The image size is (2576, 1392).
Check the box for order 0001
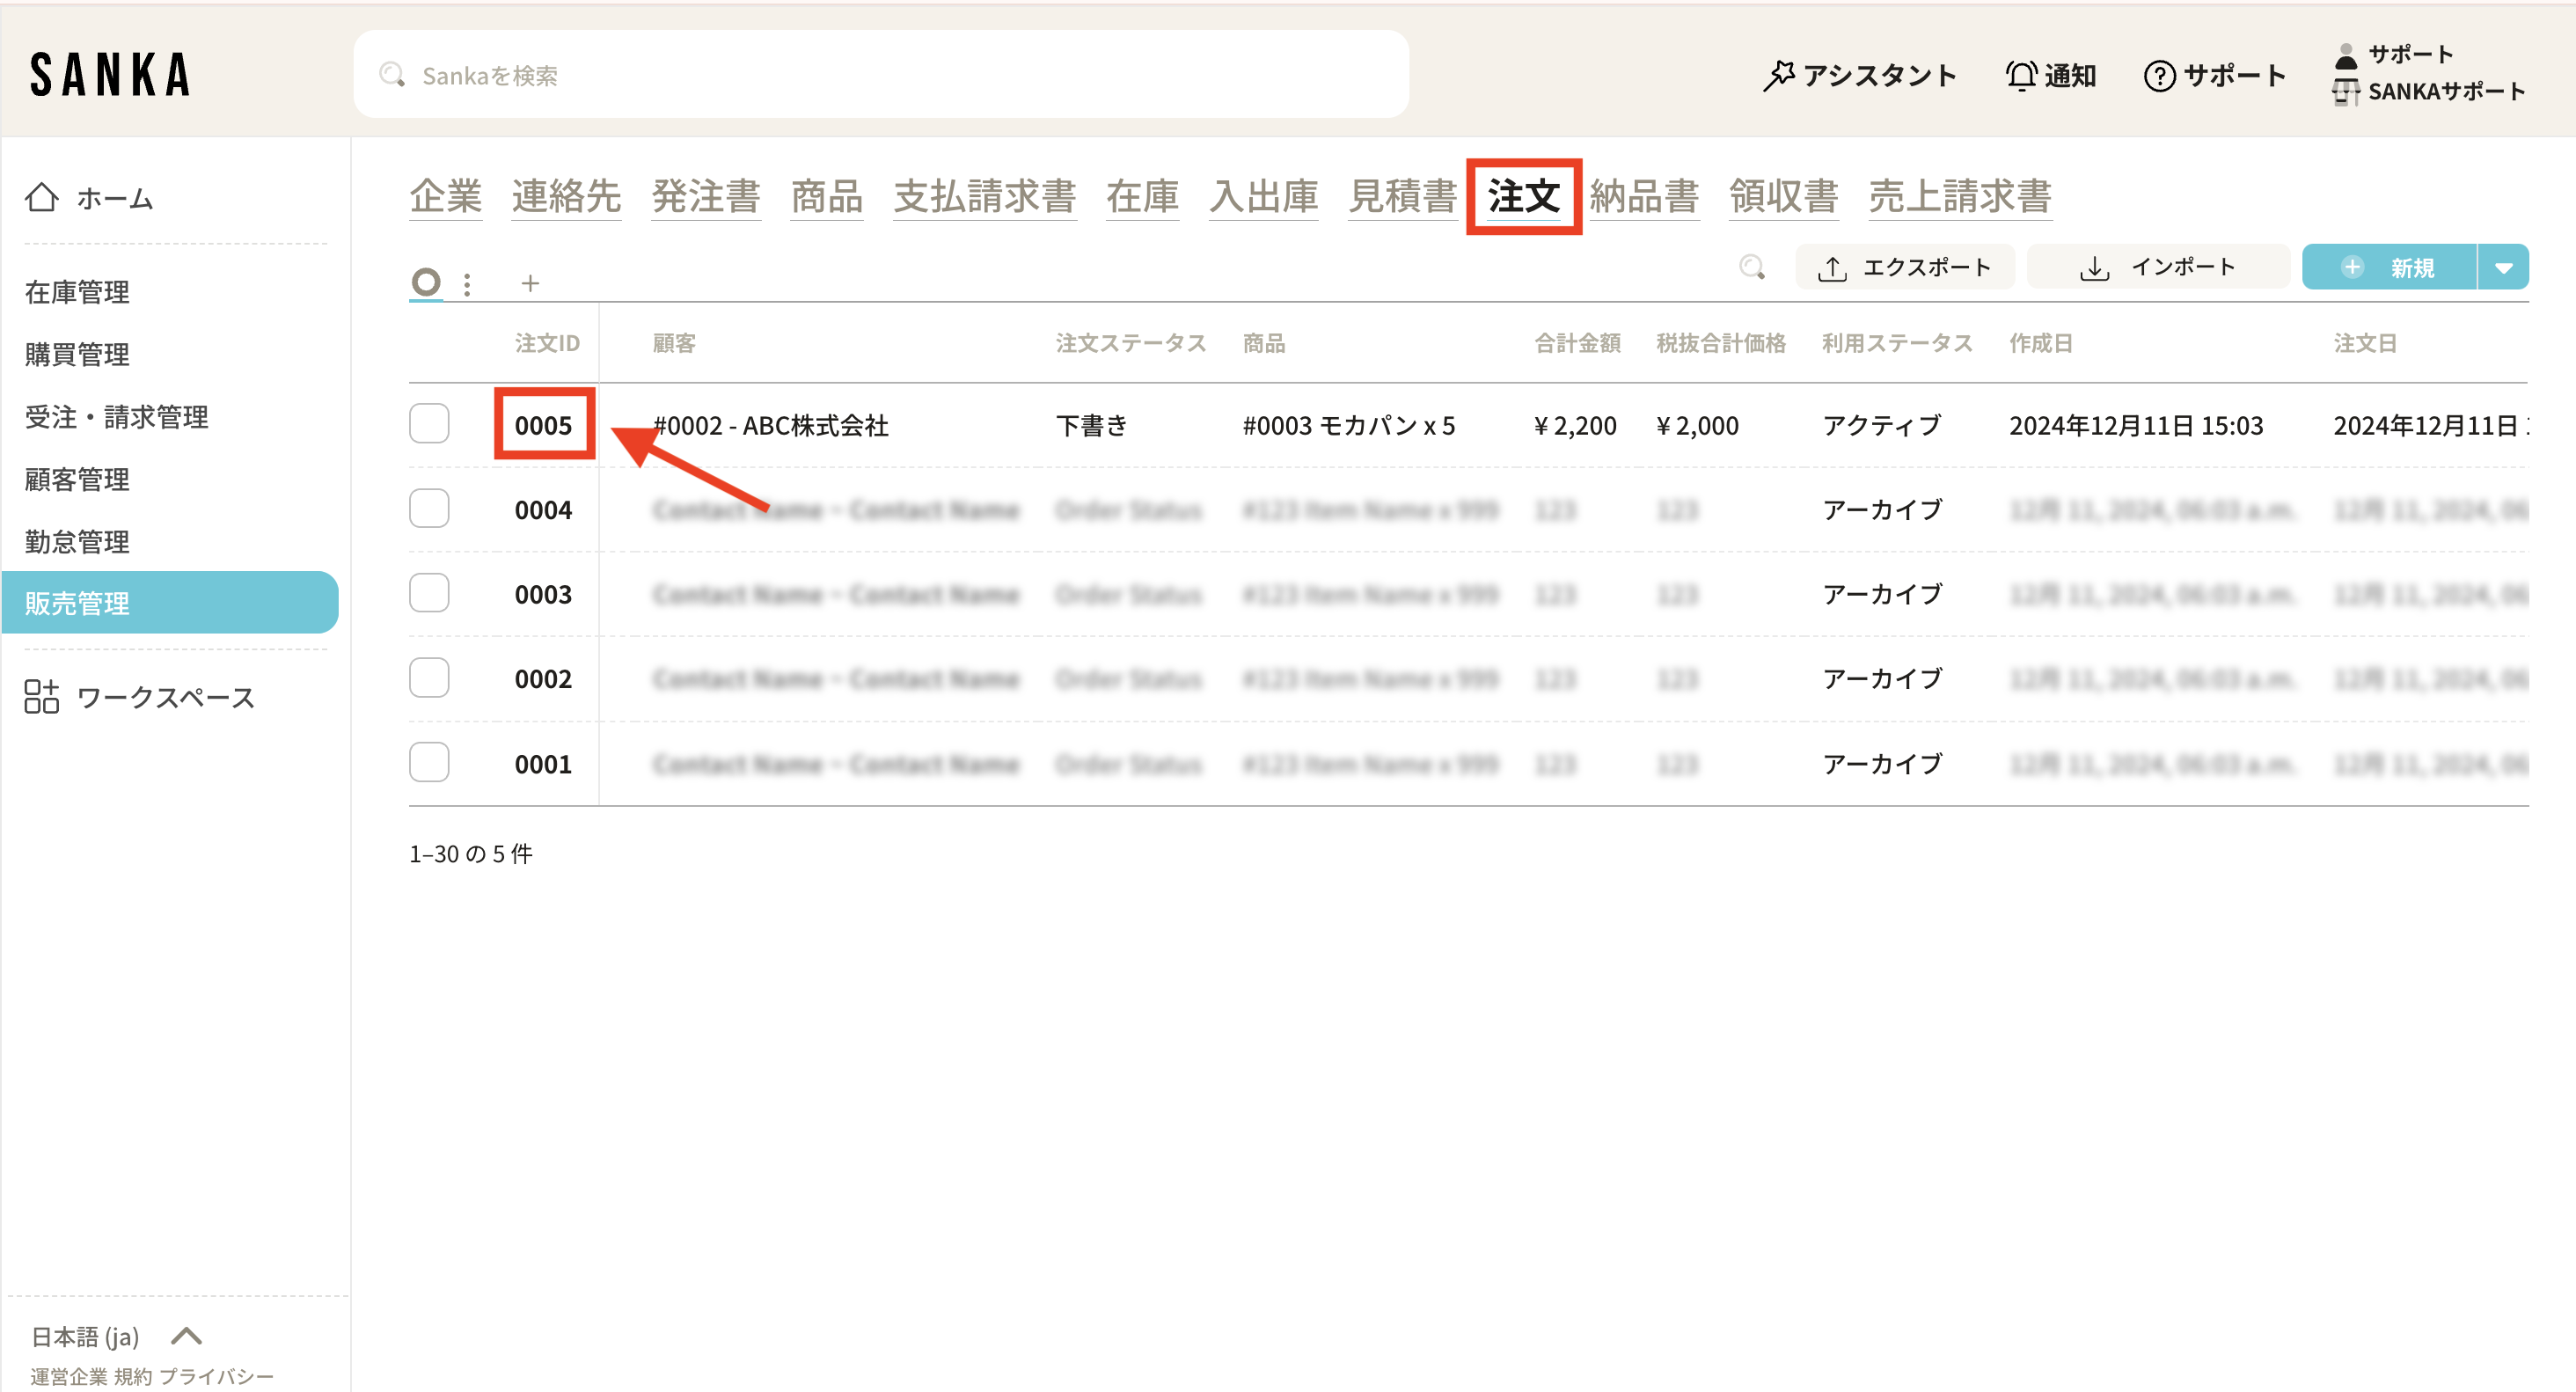[x=429, y=763]
